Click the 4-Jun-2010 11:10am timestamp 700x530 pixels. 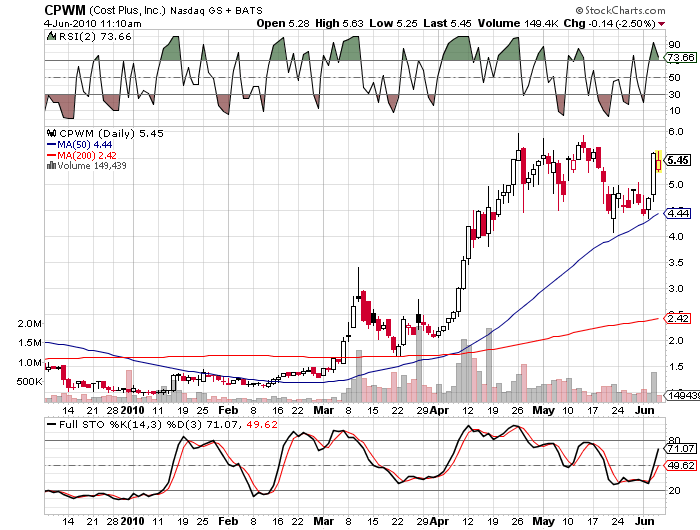click(93, 24)
